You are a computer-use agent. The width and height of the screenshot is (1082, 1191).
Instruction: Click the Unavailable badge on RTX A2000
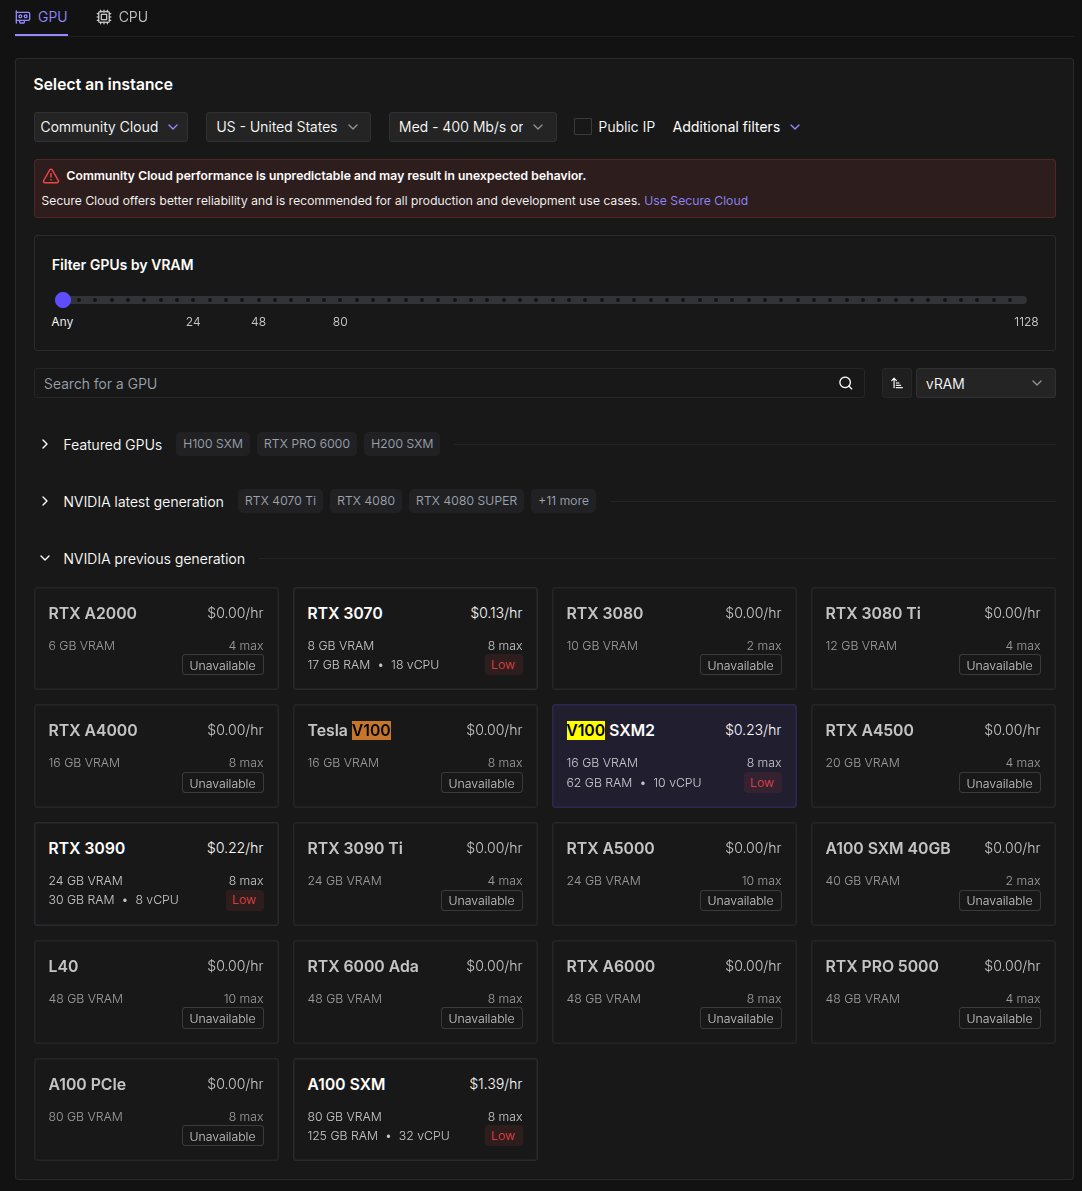223,665
